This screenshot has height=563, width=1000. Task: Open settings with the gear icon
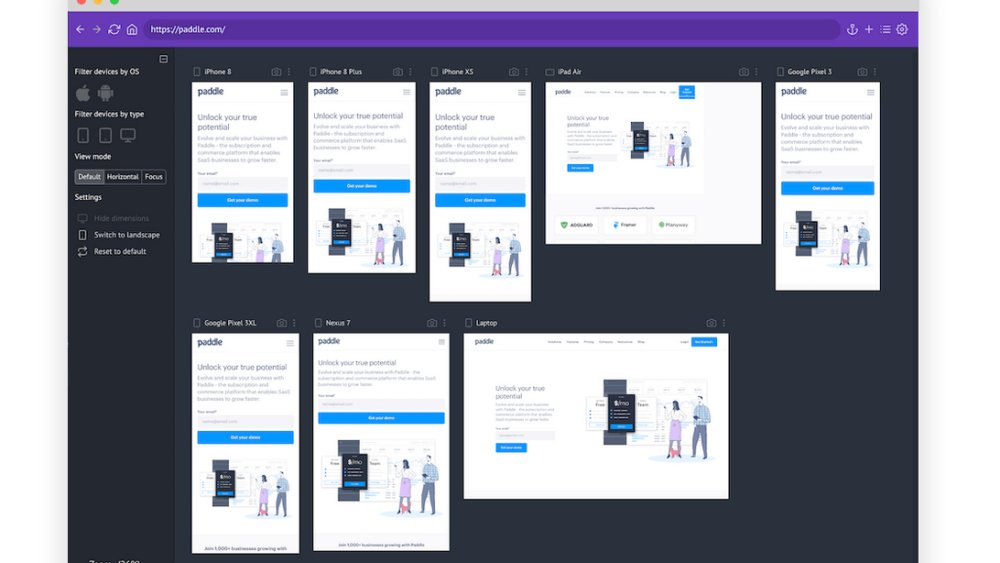pos(902,29)
